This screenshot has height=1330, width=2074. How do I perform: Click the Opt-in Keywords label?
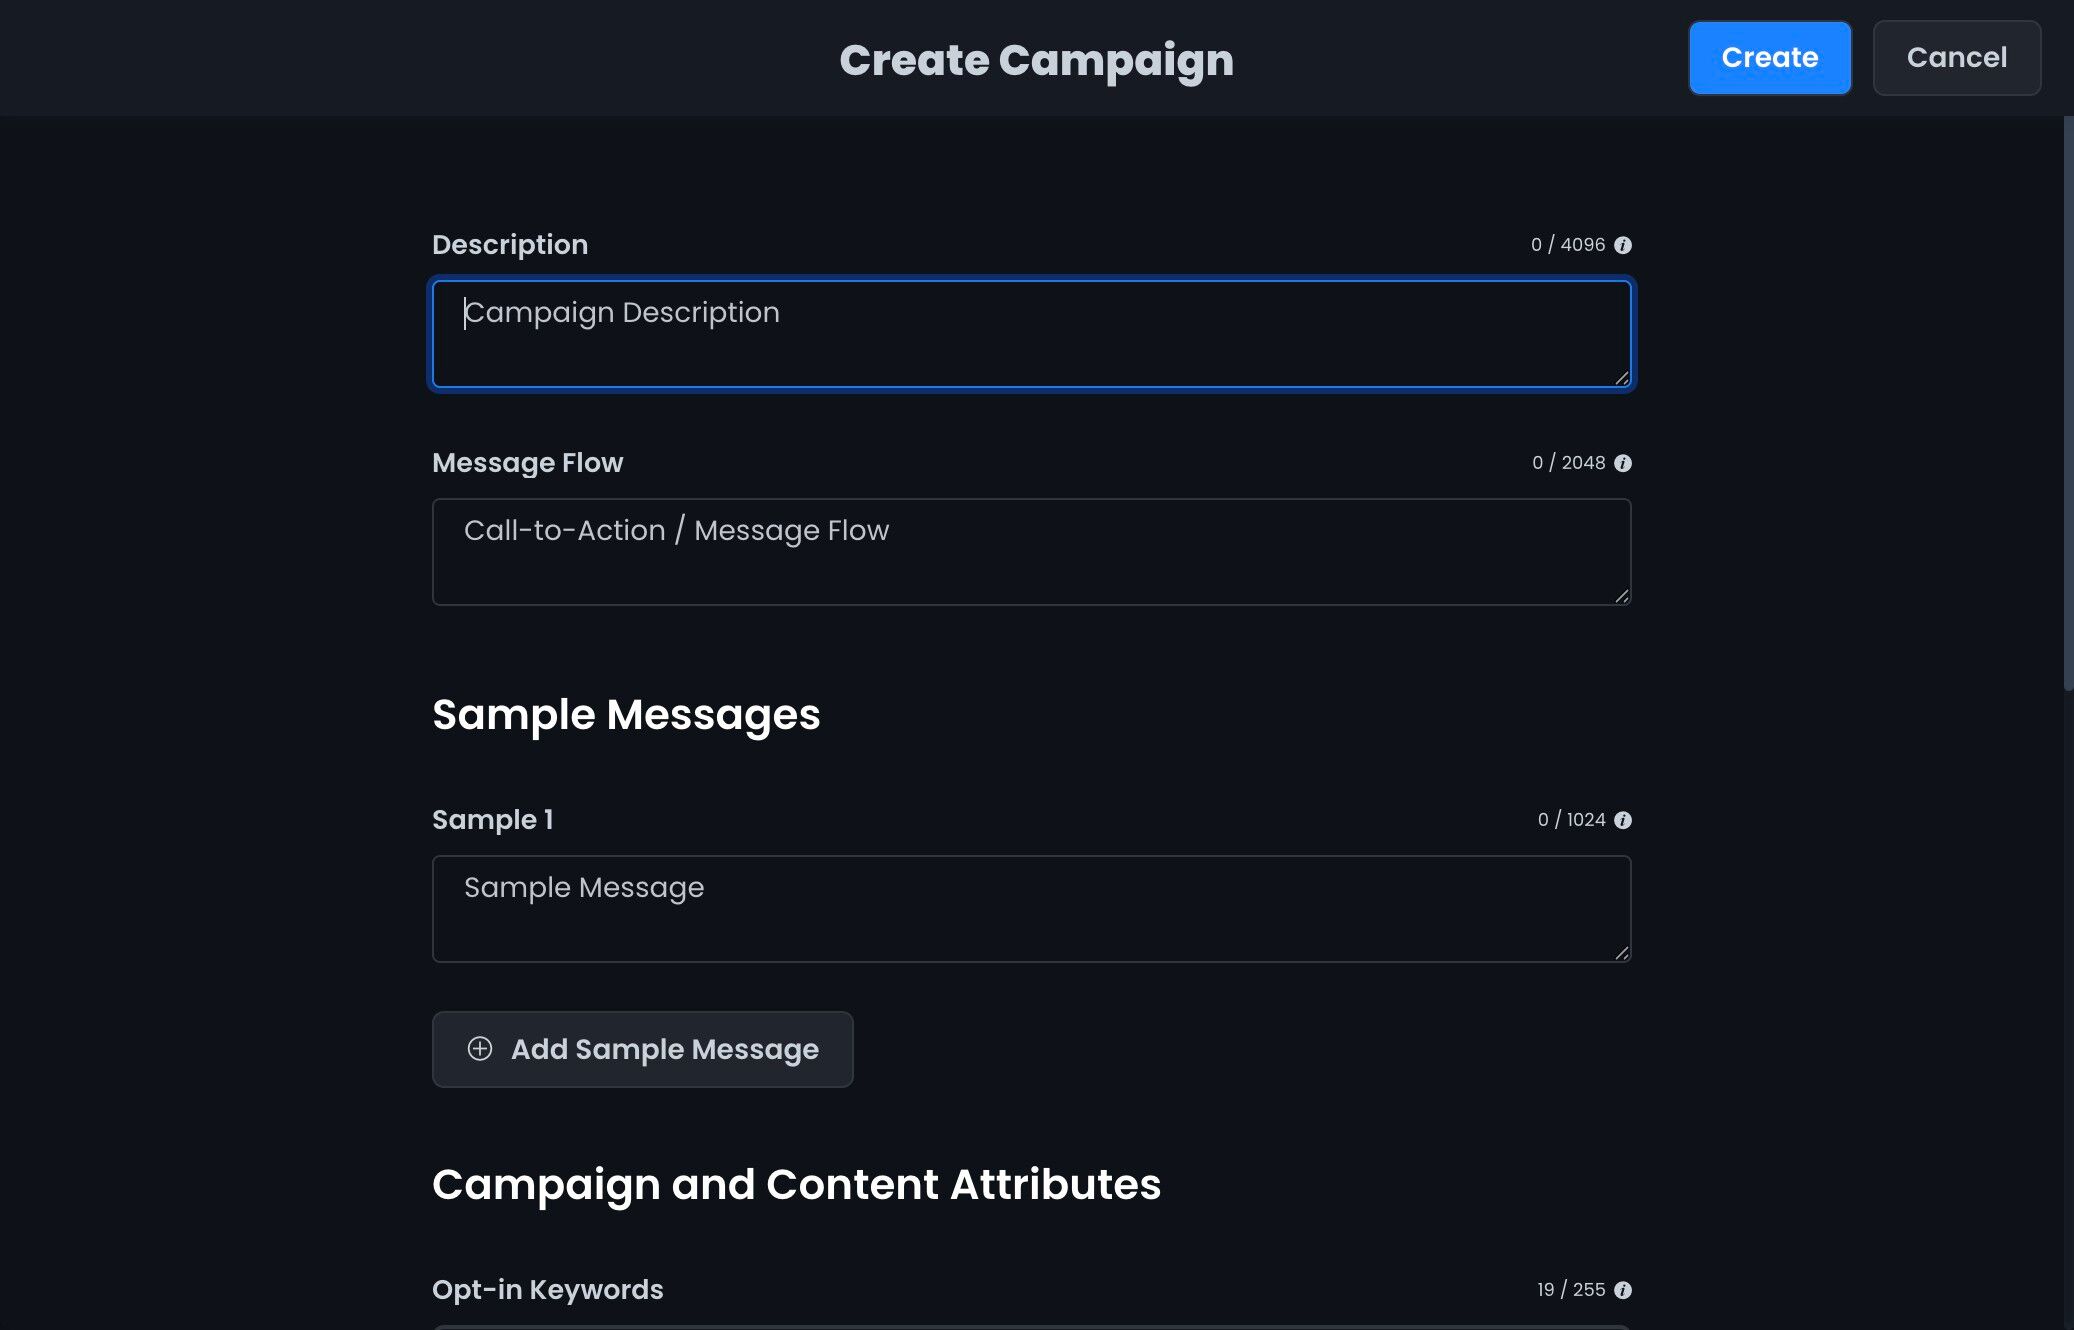(x=547, y=1290)
